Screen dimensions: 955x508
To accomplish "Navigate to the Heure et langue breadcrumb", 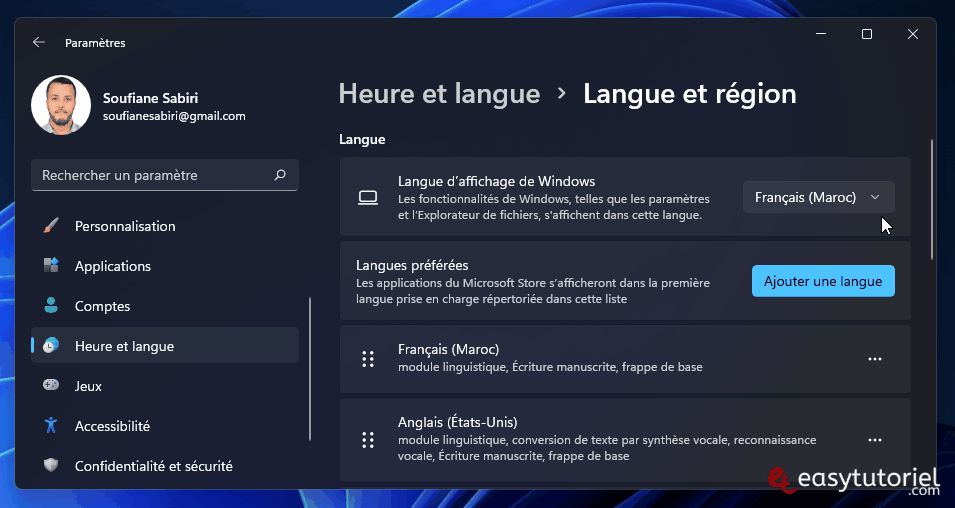I will (439, 94).
